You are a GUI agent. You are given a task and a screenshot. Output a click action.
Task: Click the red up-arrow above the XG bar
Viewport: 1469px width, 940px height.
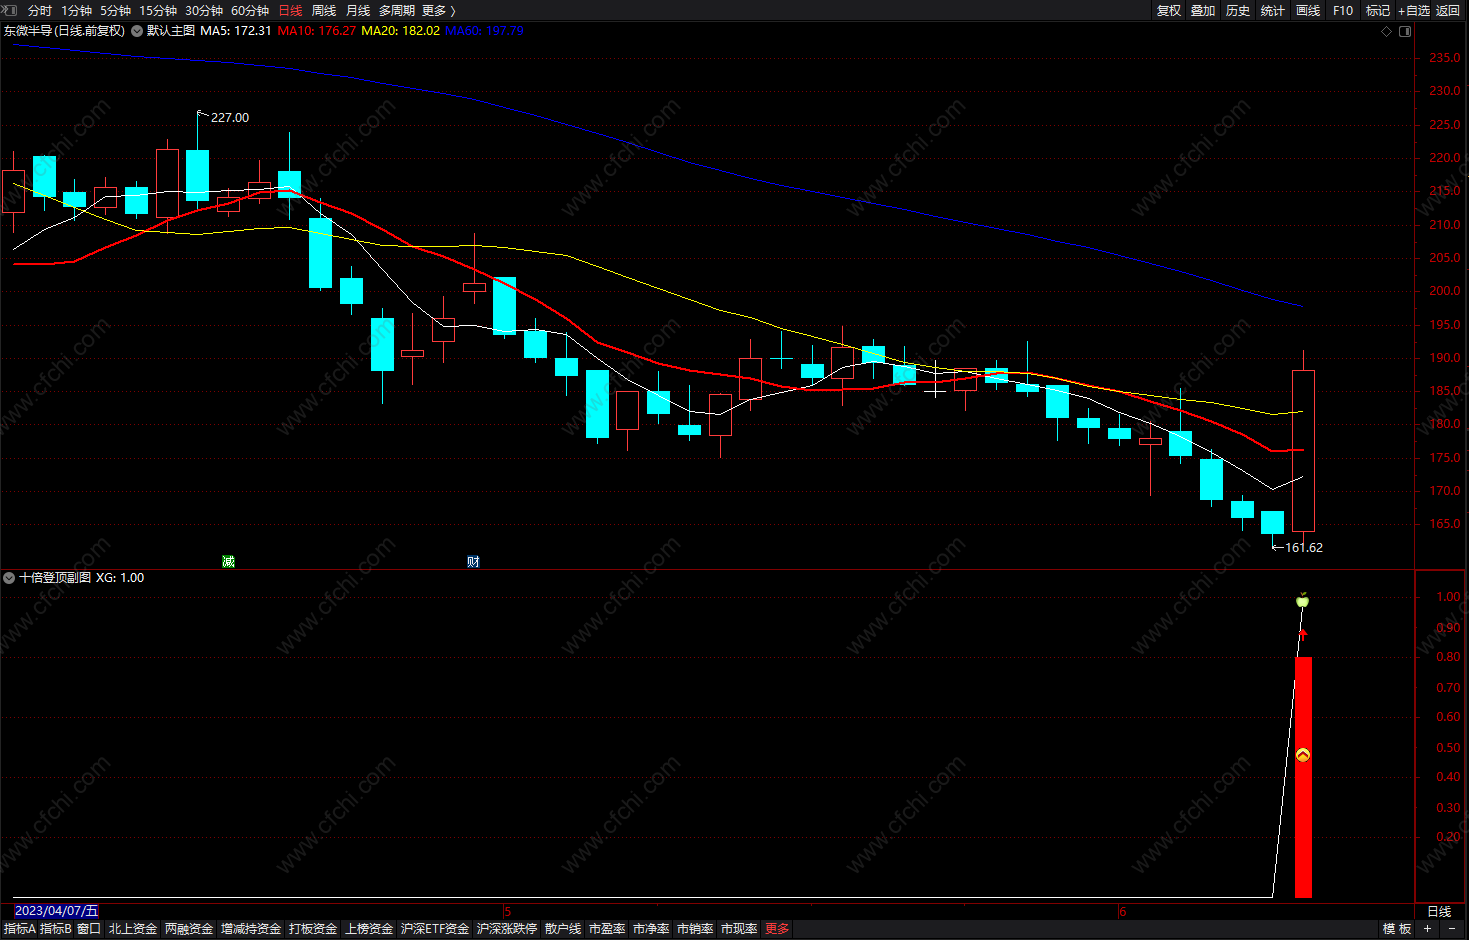tap(1302, 634)
